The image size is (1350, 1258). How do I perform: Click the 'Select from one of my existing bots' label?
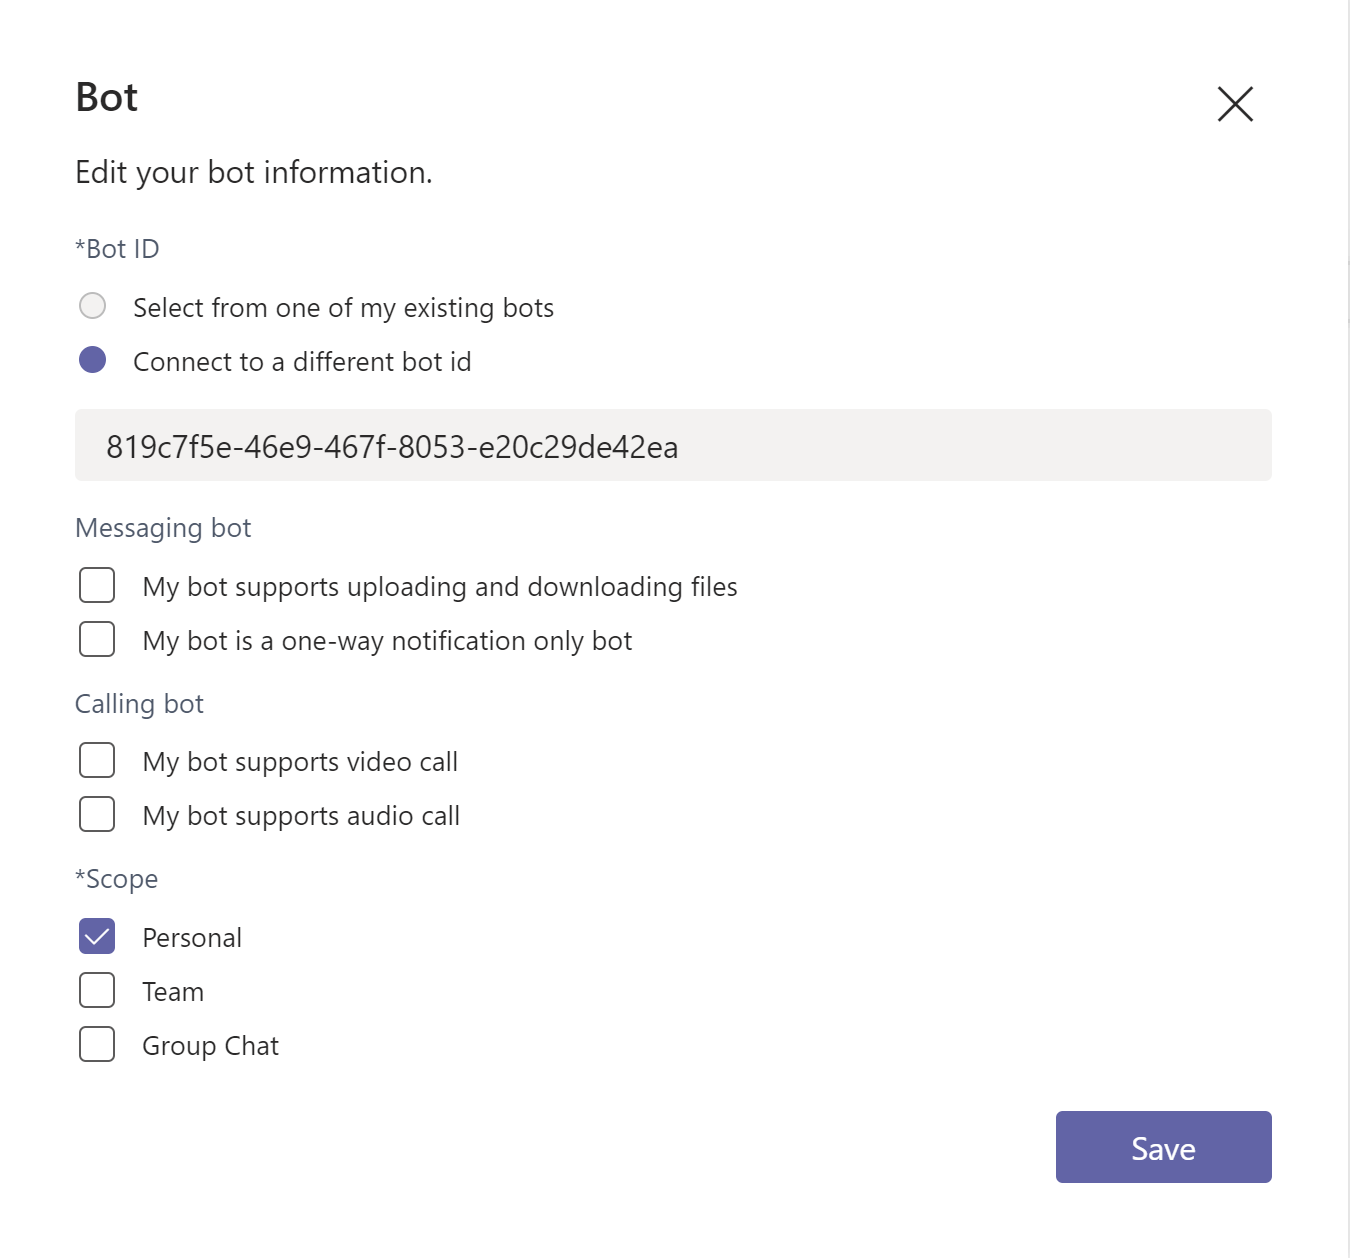tap(343, 308)
